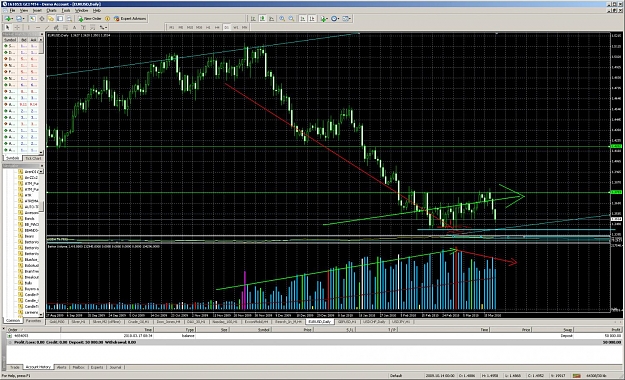Select the horizontal line drawing tool
The height and width of the screenshot is (380, 625).
(38, 27)
